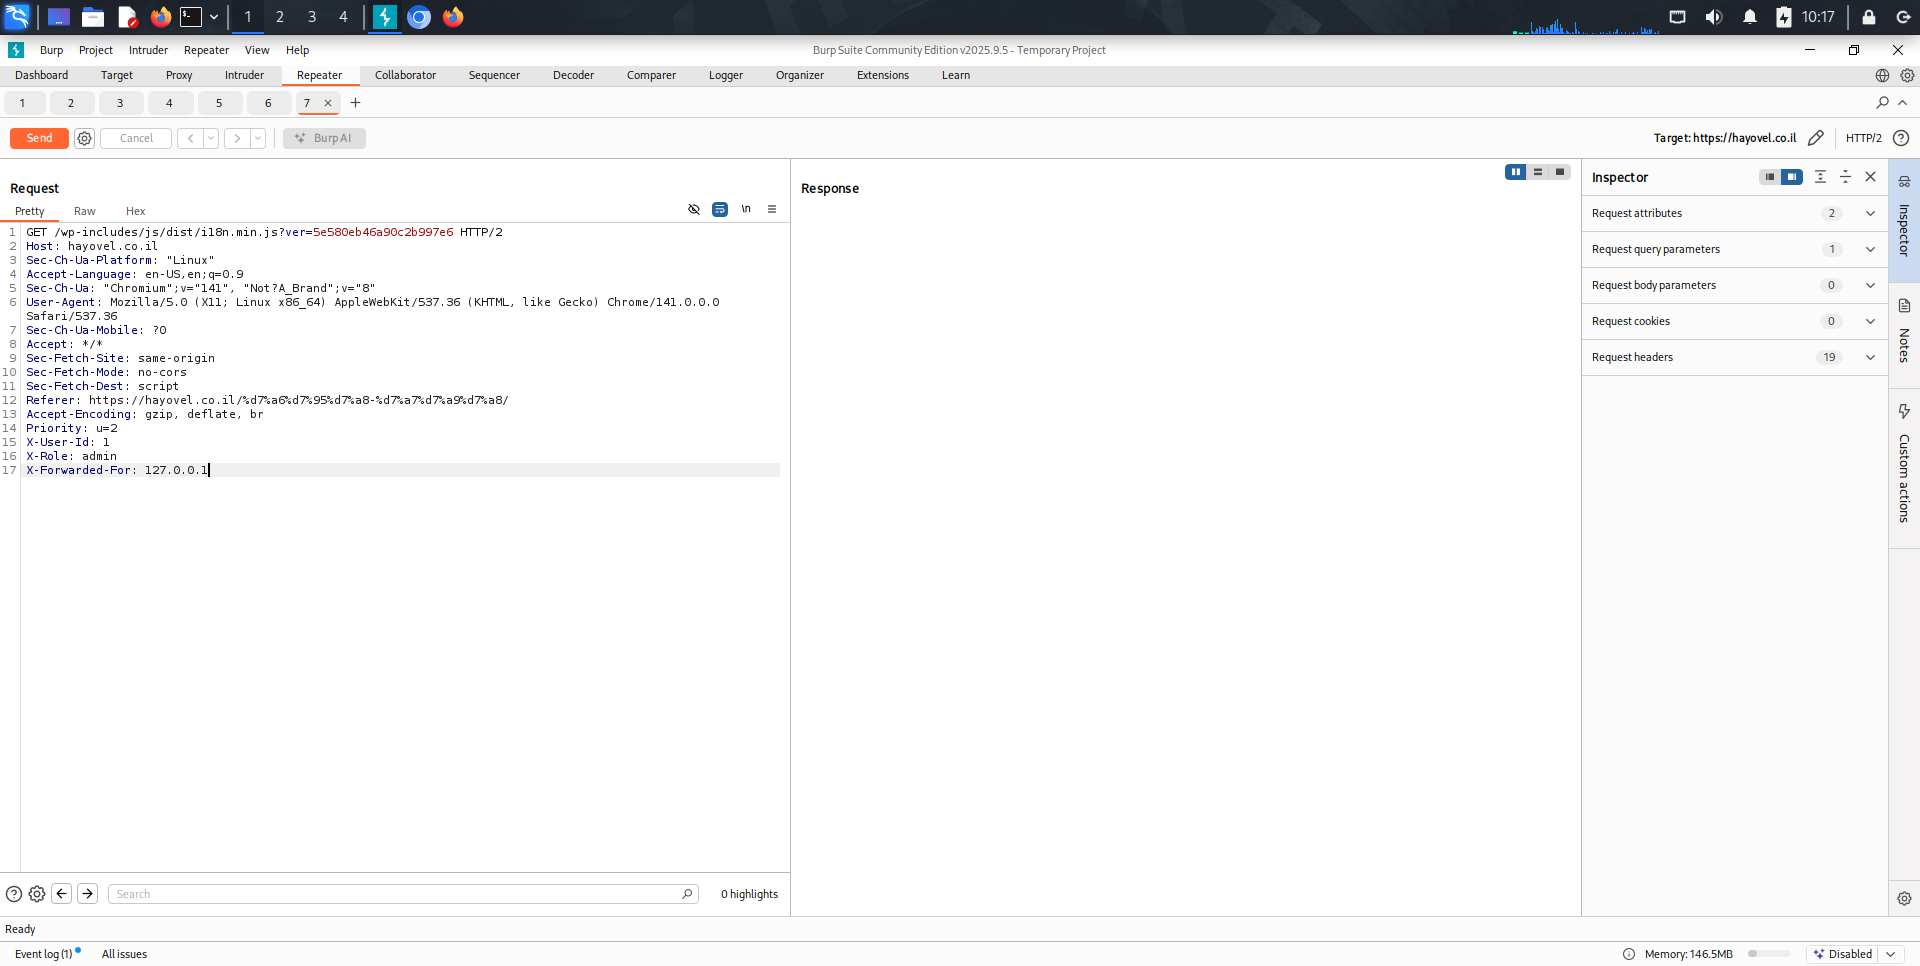This screenshot has width=1920, height=966.
Task: Click the Cancel button
Action: point(136,139)
